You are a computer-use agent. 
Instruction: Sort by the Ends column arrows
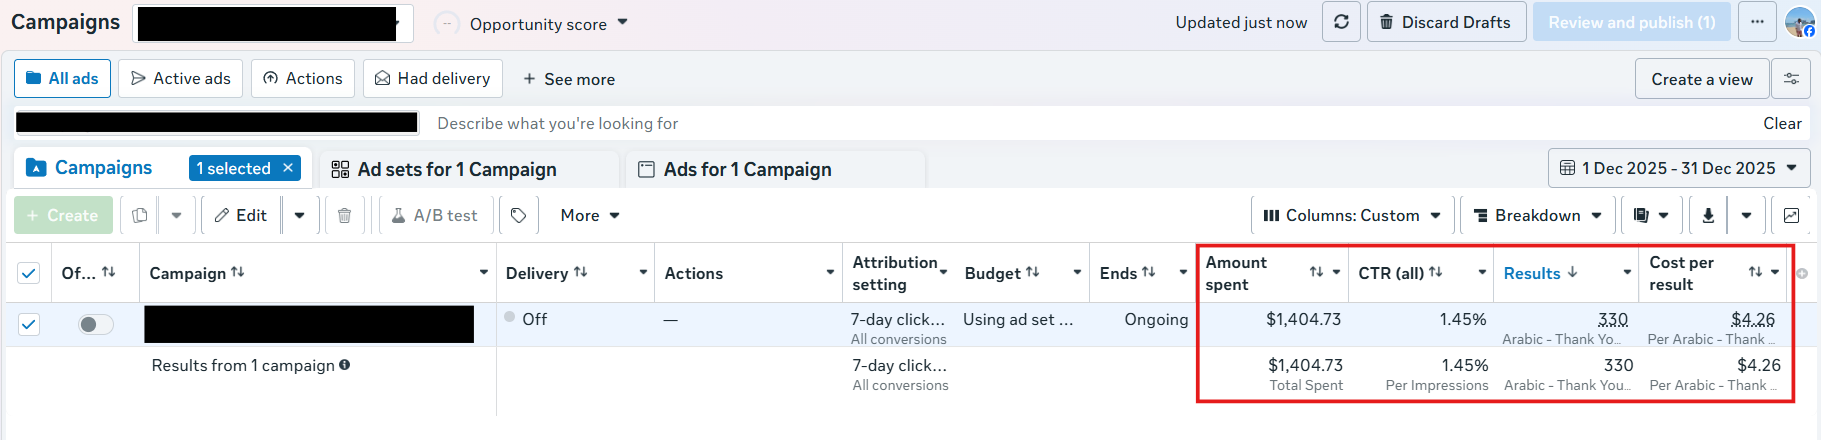tap(1149, 272)
